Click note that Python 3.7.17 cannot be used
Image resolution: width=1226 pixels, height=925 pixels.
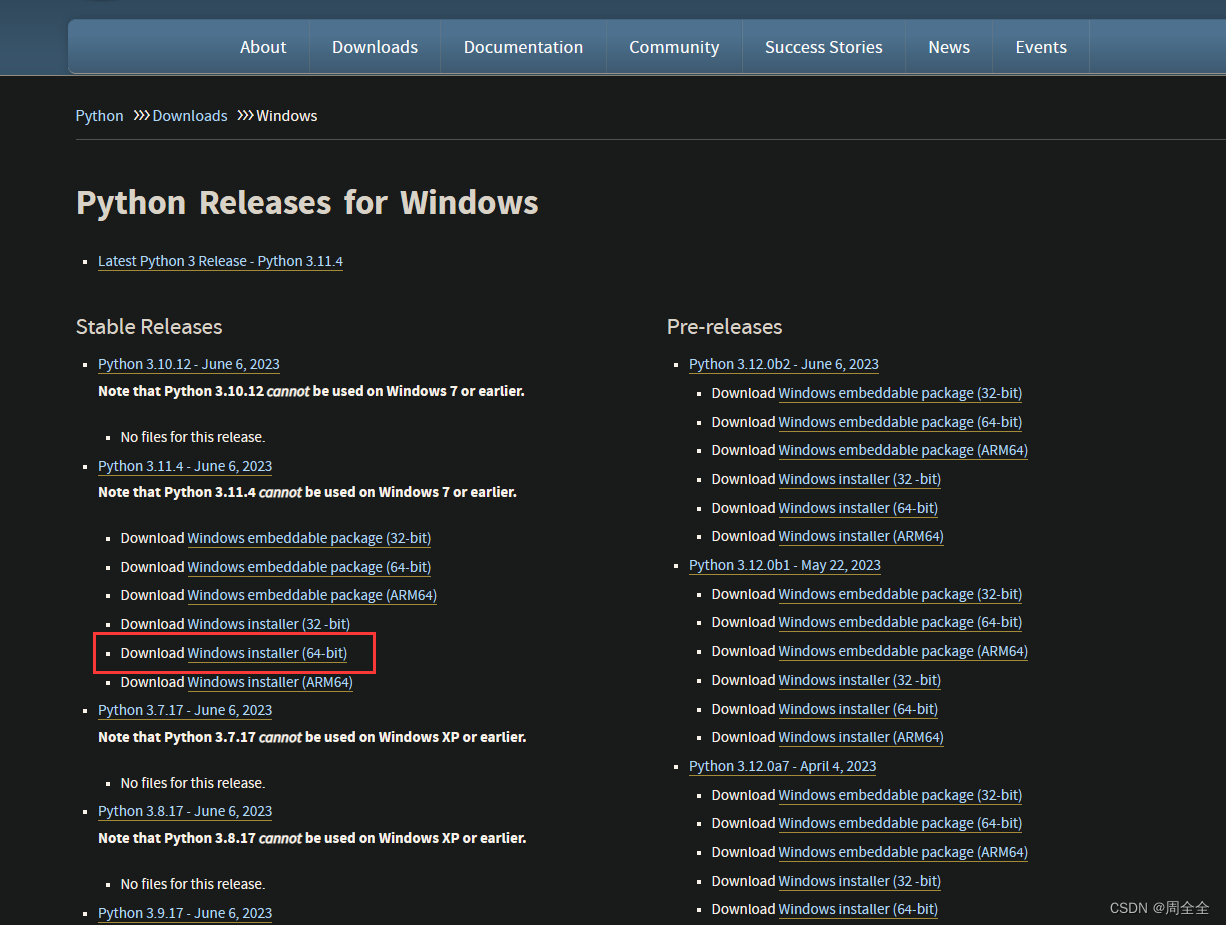312,737
